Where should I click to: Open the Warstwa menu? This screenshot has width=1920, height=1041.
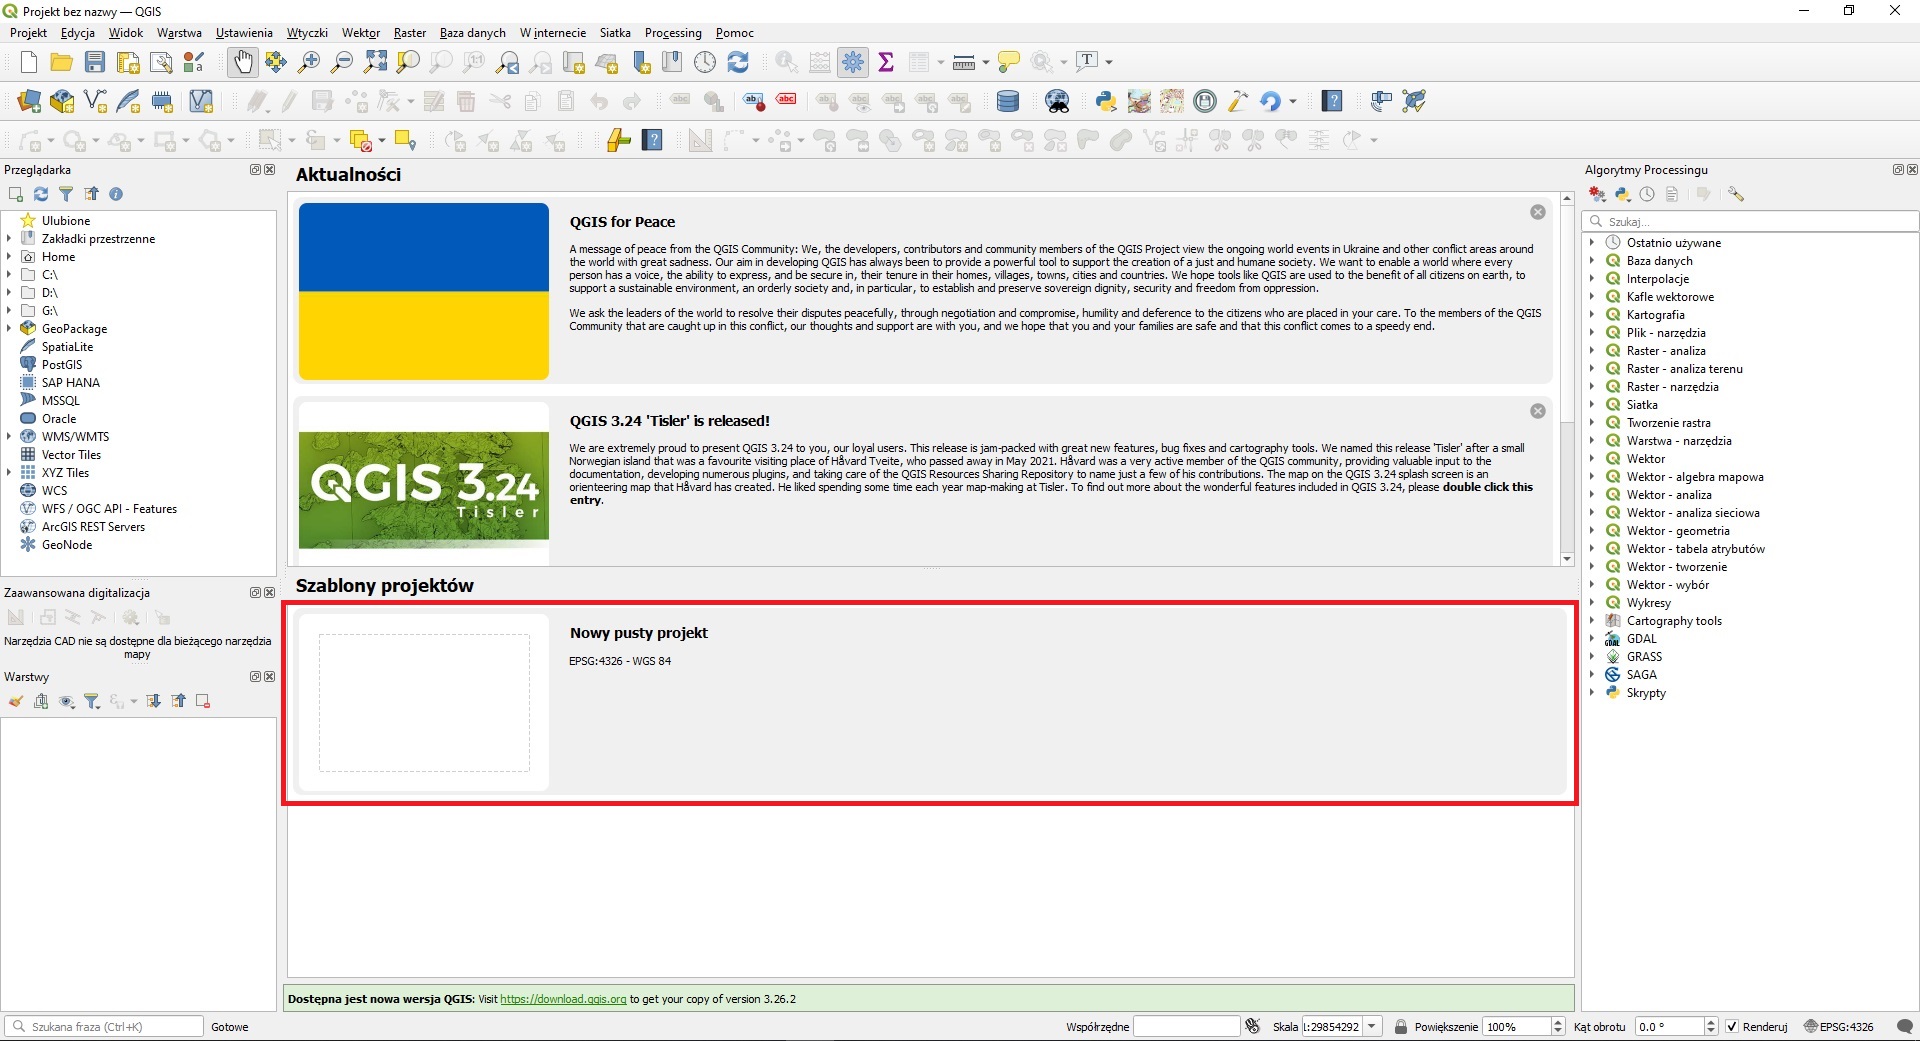coord(179,33)
